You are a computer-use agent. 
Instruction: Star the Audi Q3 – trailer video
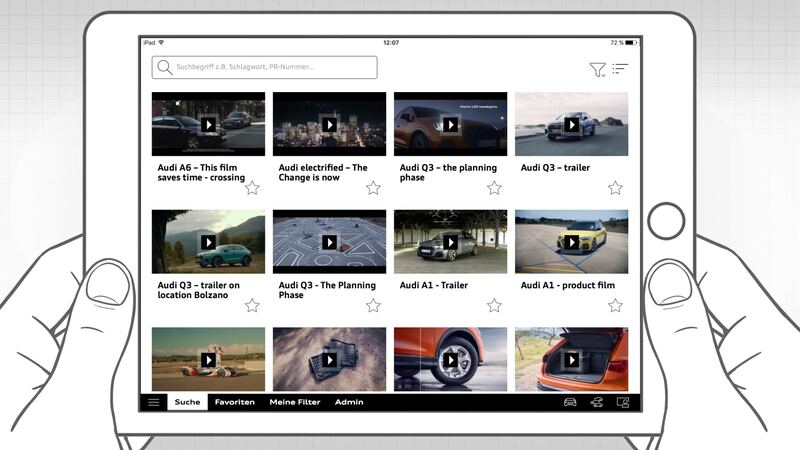(x=615, y=188)
